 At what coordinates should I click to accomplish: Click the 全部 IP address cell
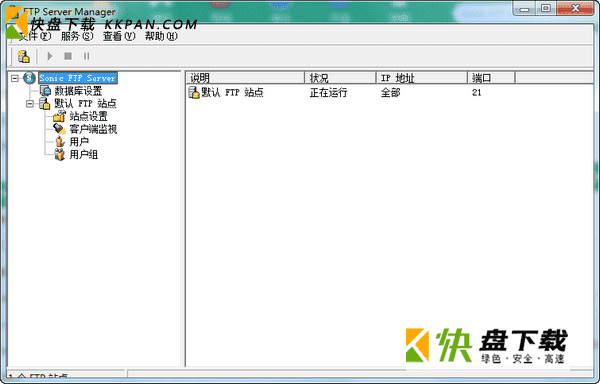click(x=390, y=93)
